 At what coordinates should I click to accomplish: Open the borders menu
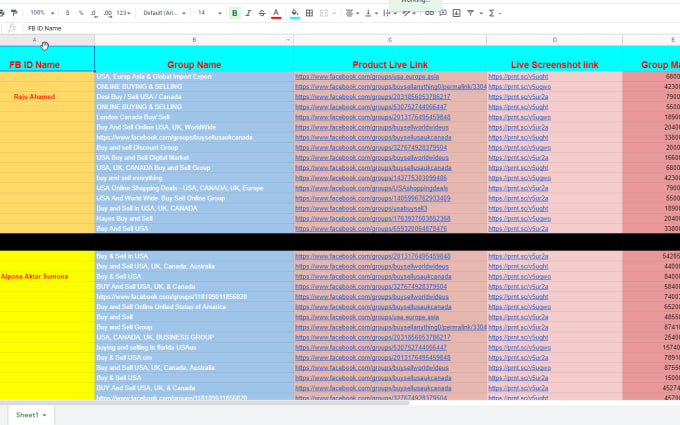[x=309, y=13]
